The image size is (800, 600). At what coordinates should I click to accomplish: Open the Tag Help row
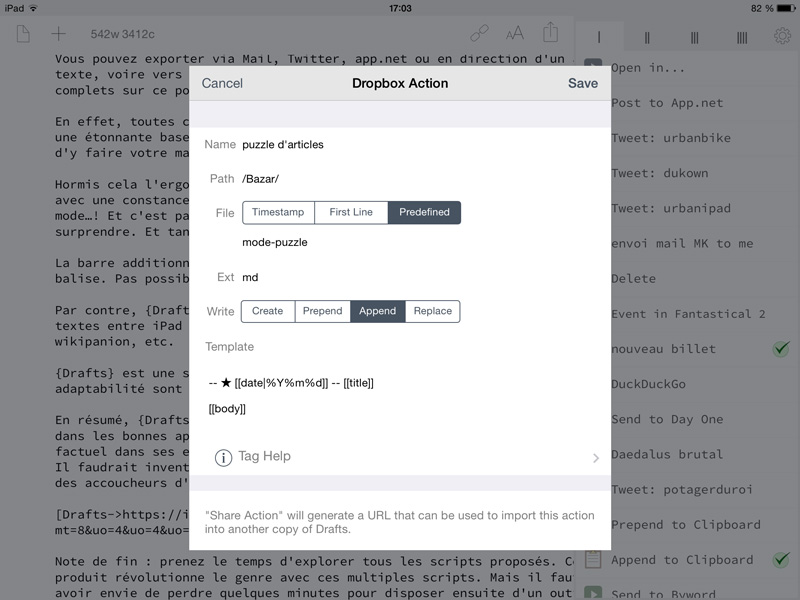point(400,457)
